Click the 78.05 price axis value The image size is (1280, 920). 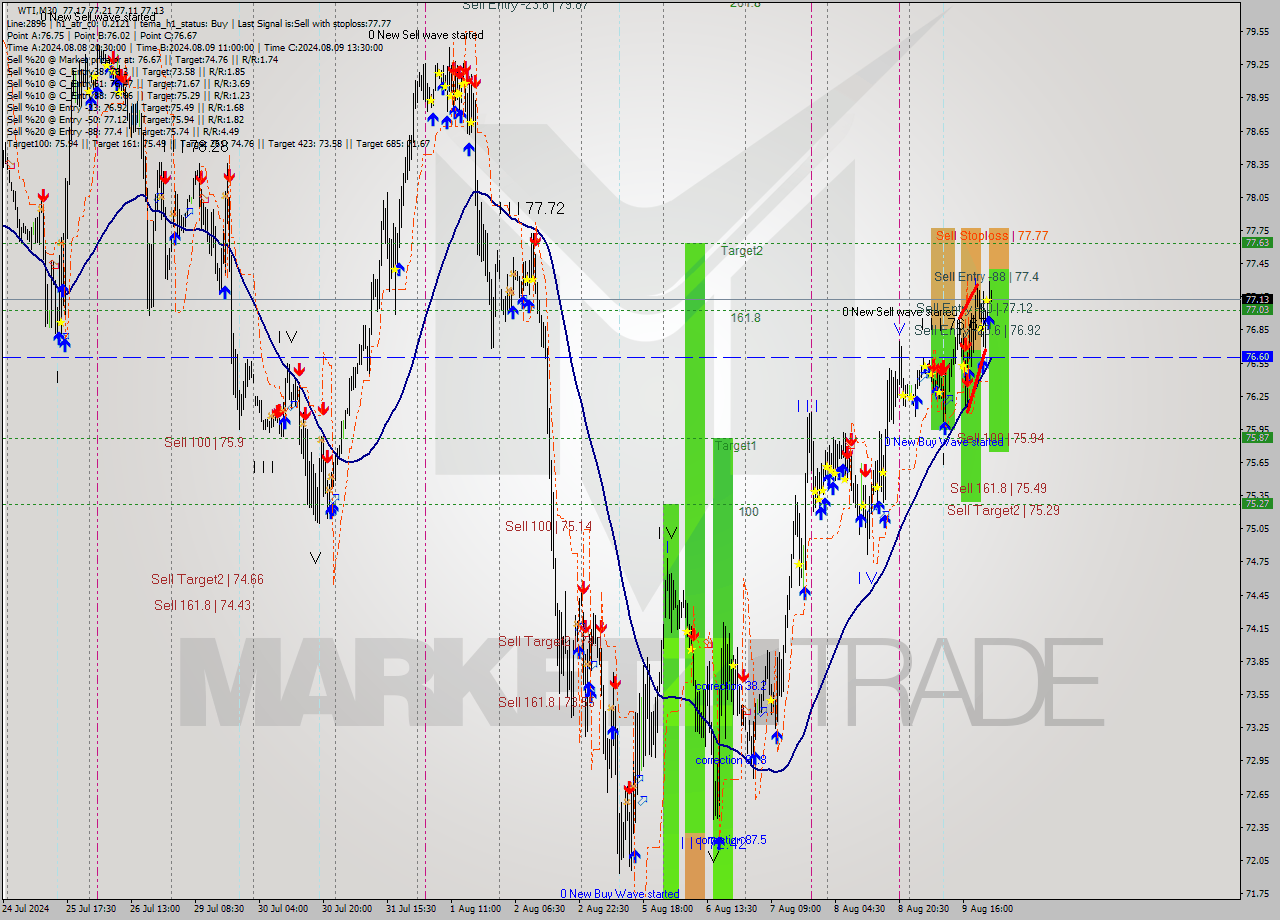pyautogui.click(x=1257, y=197)
